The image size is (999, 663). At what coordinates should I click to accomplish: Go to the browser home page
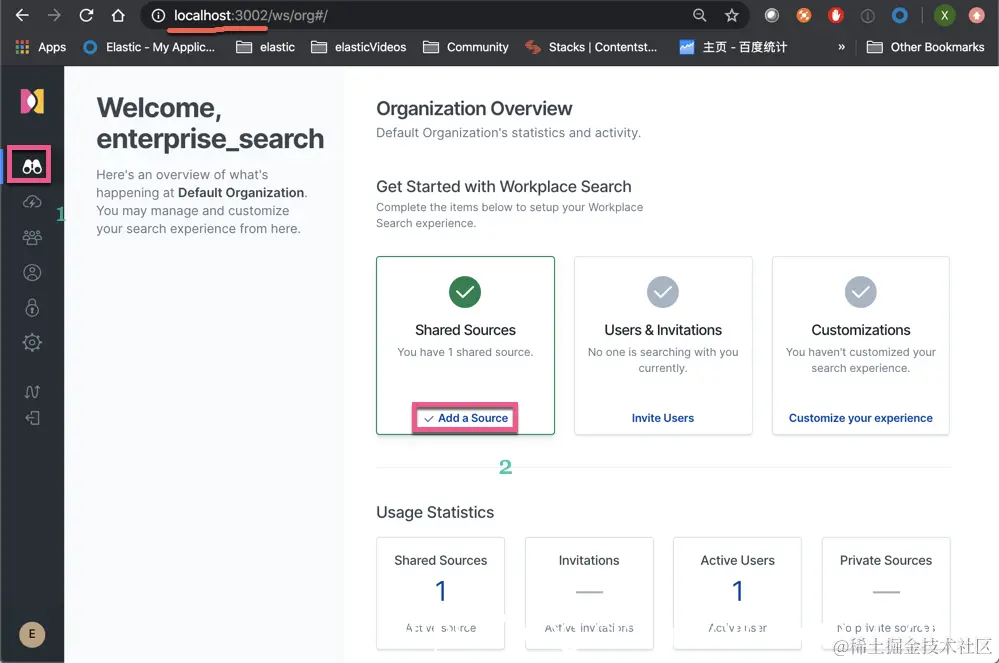[x=118, y=15]
